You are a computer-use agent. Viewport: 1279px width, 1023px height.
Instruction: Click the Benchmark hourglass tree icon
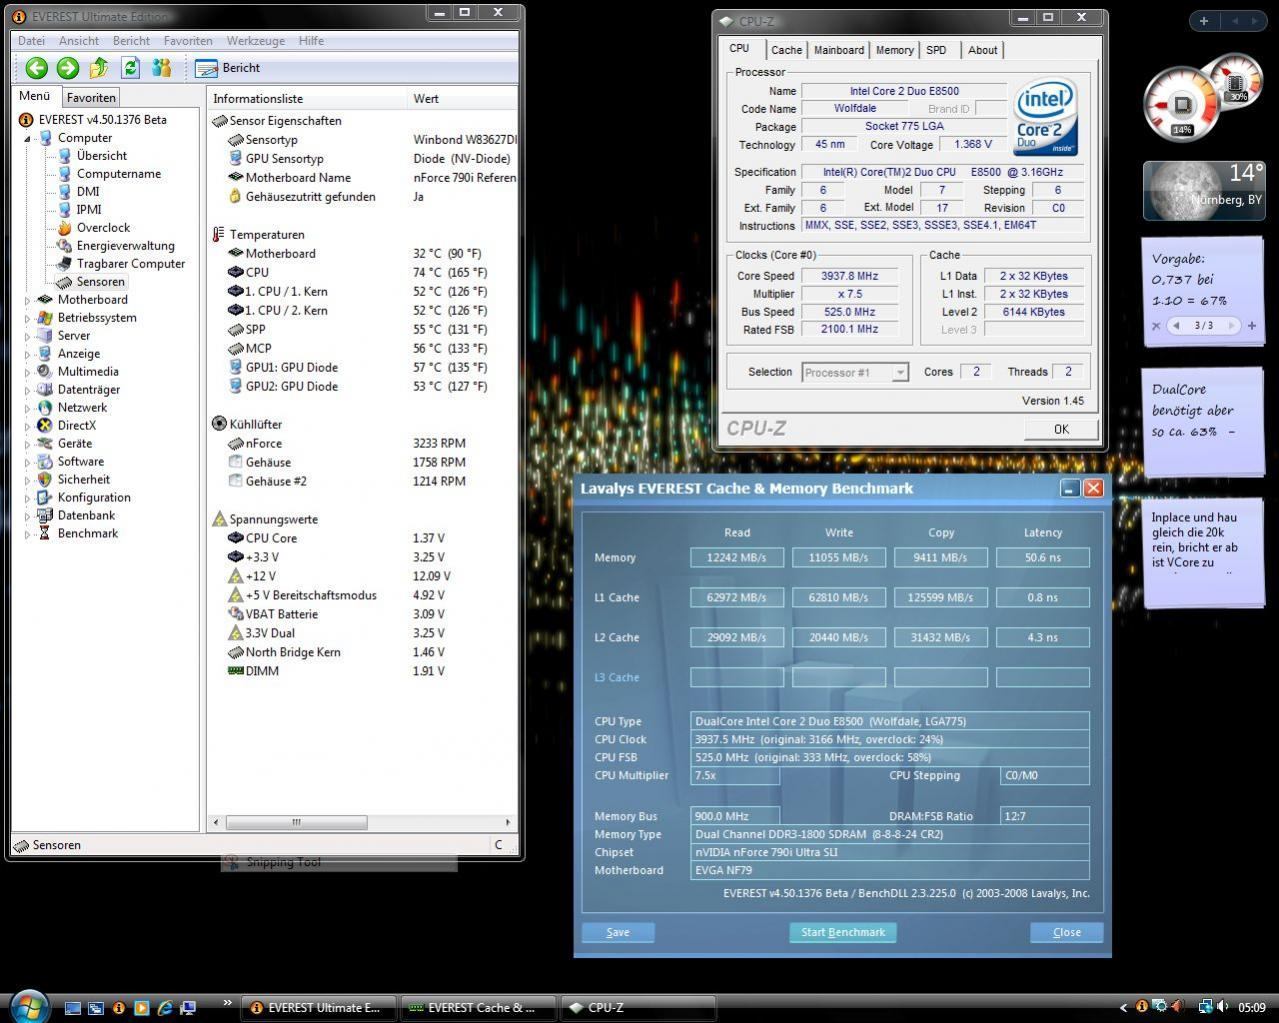(45, 534)
